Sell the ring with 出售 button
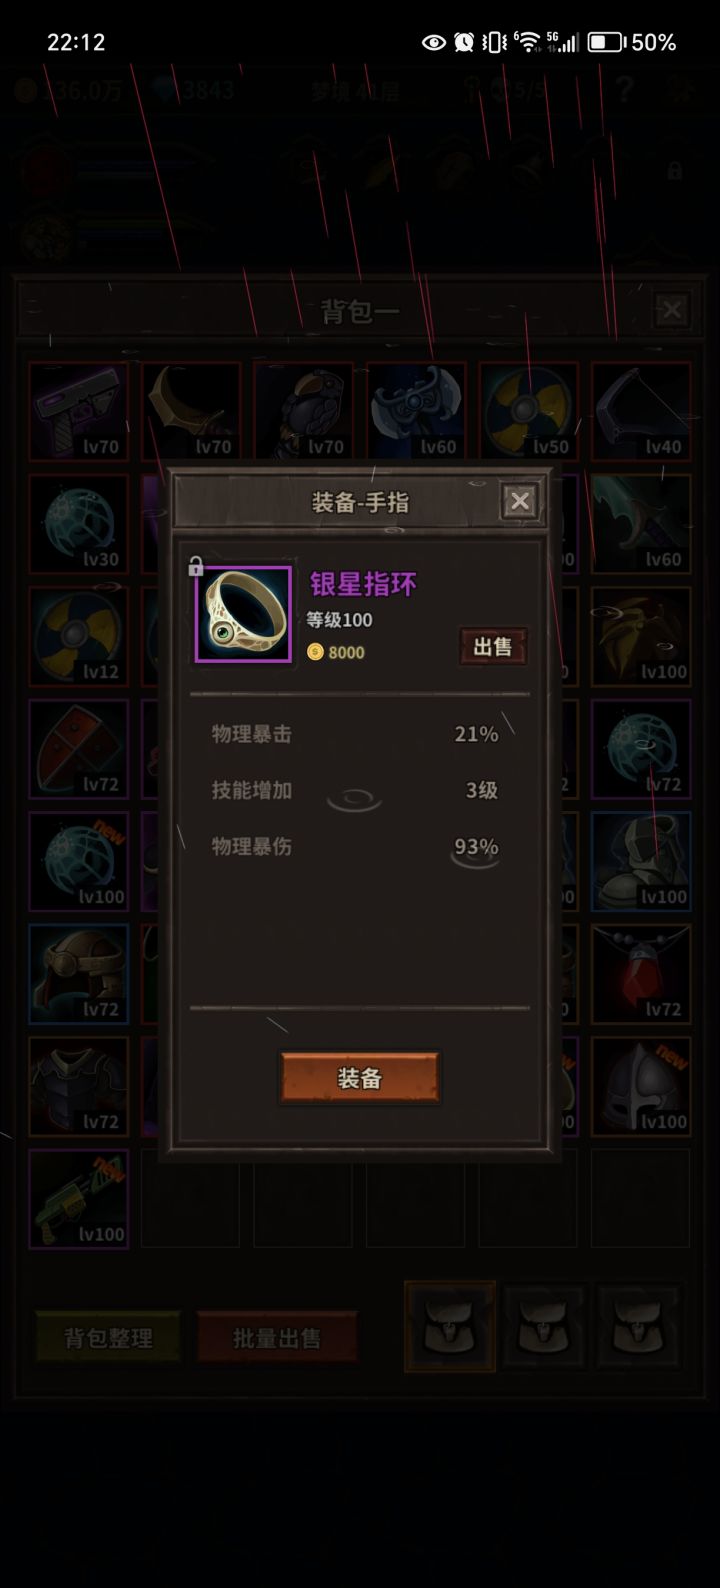Viewport: 720px width, 1588px height. tap(493, 646)
